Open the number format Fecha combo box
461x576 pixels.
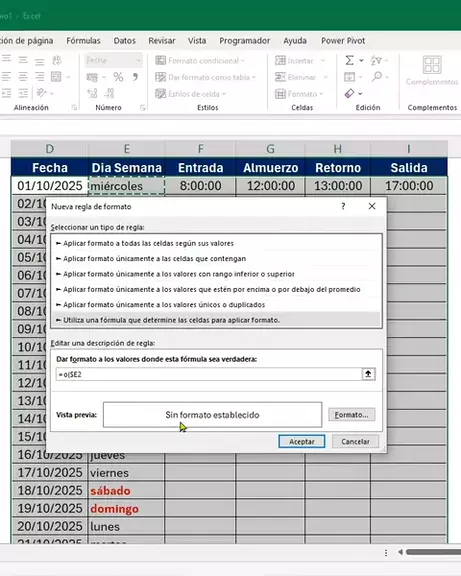click(114, 60)
